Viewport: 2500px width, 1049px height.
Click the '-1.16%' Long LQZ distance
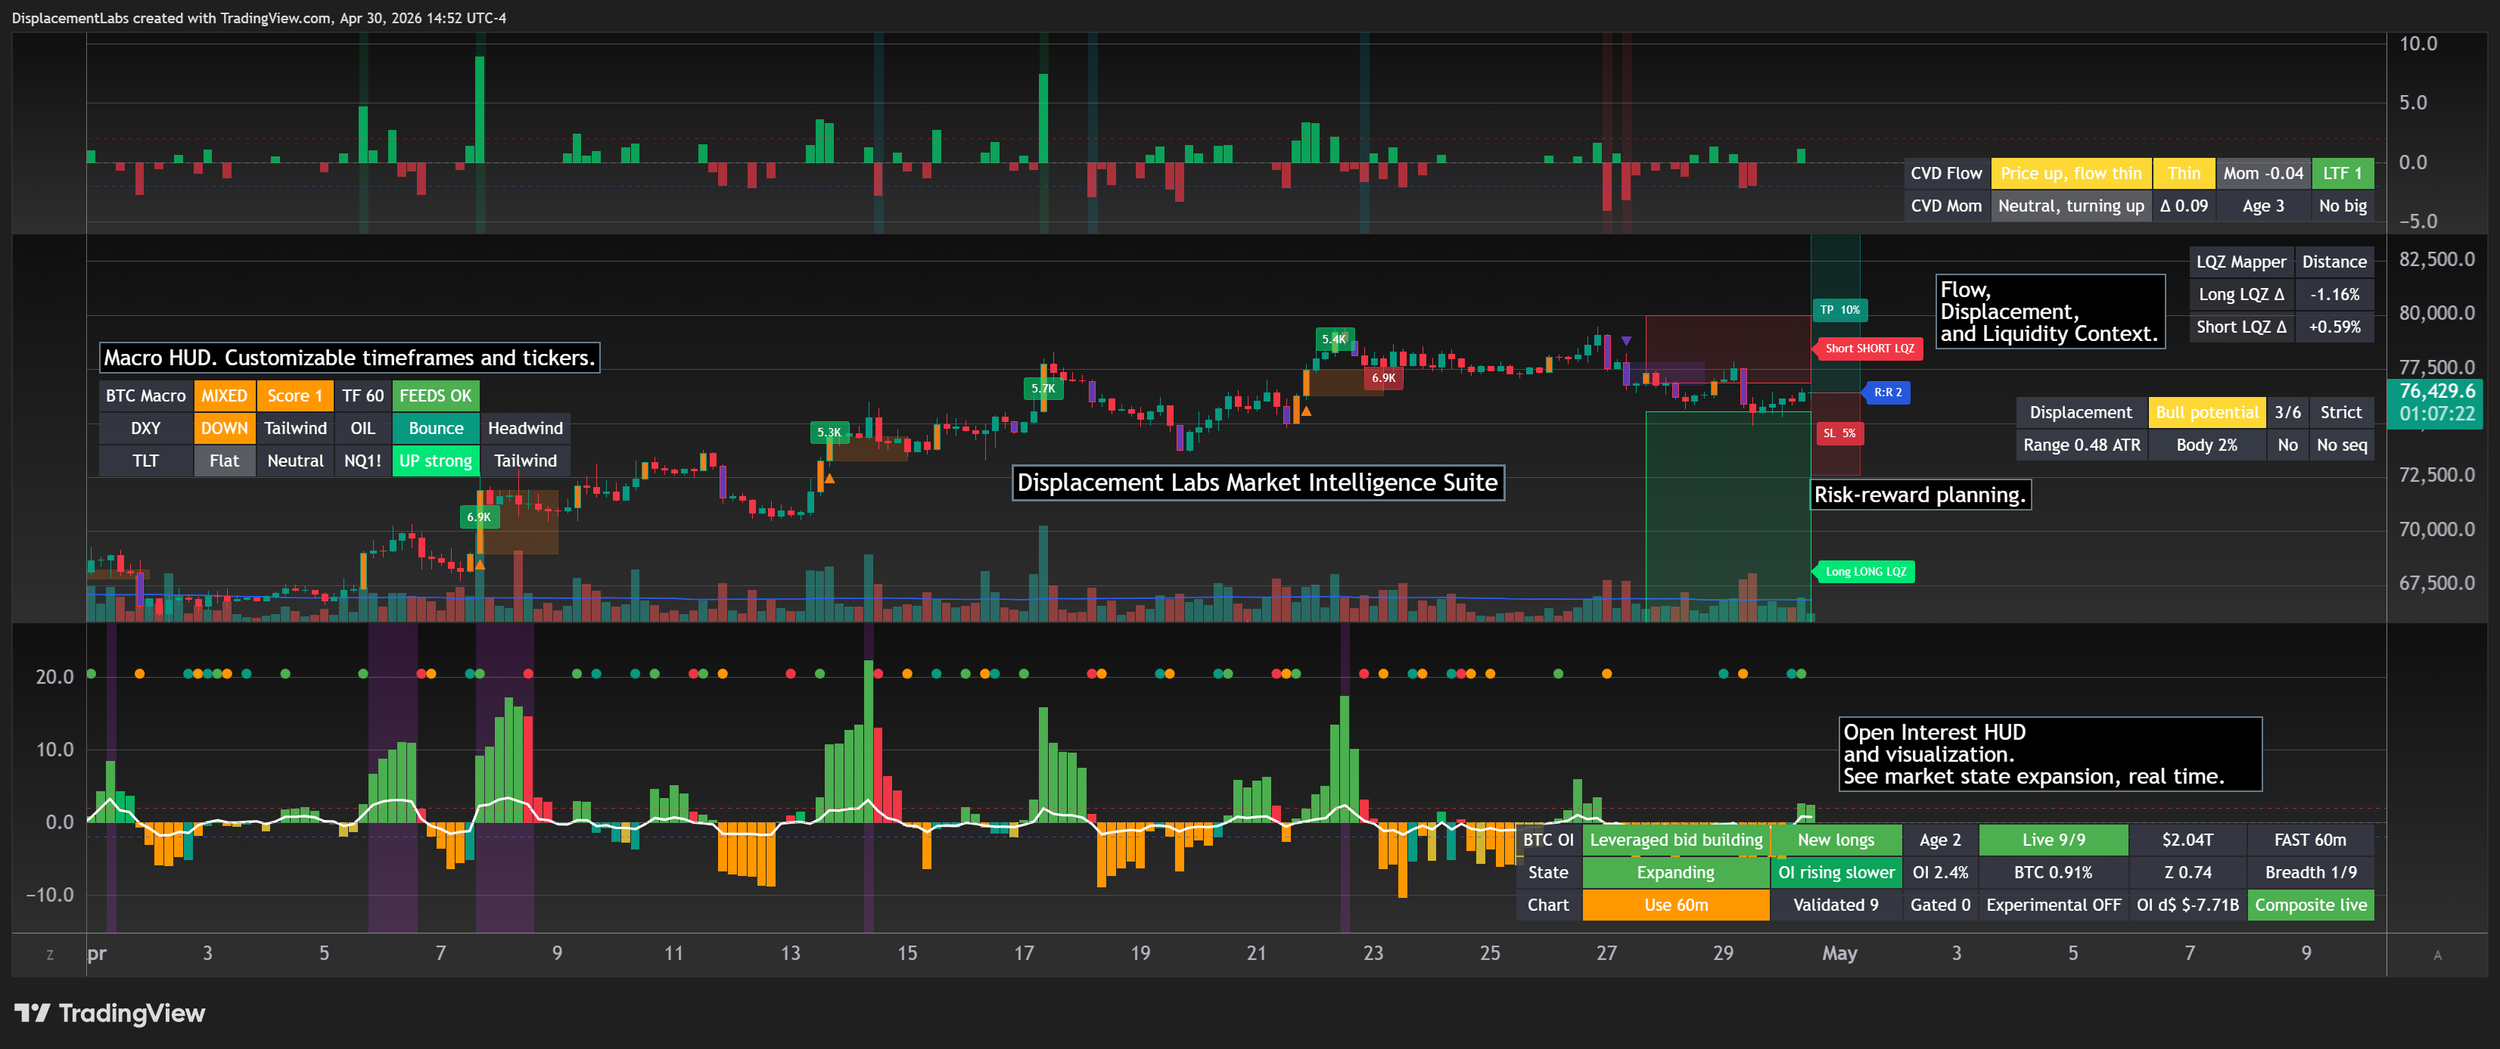coord(2334,295)
